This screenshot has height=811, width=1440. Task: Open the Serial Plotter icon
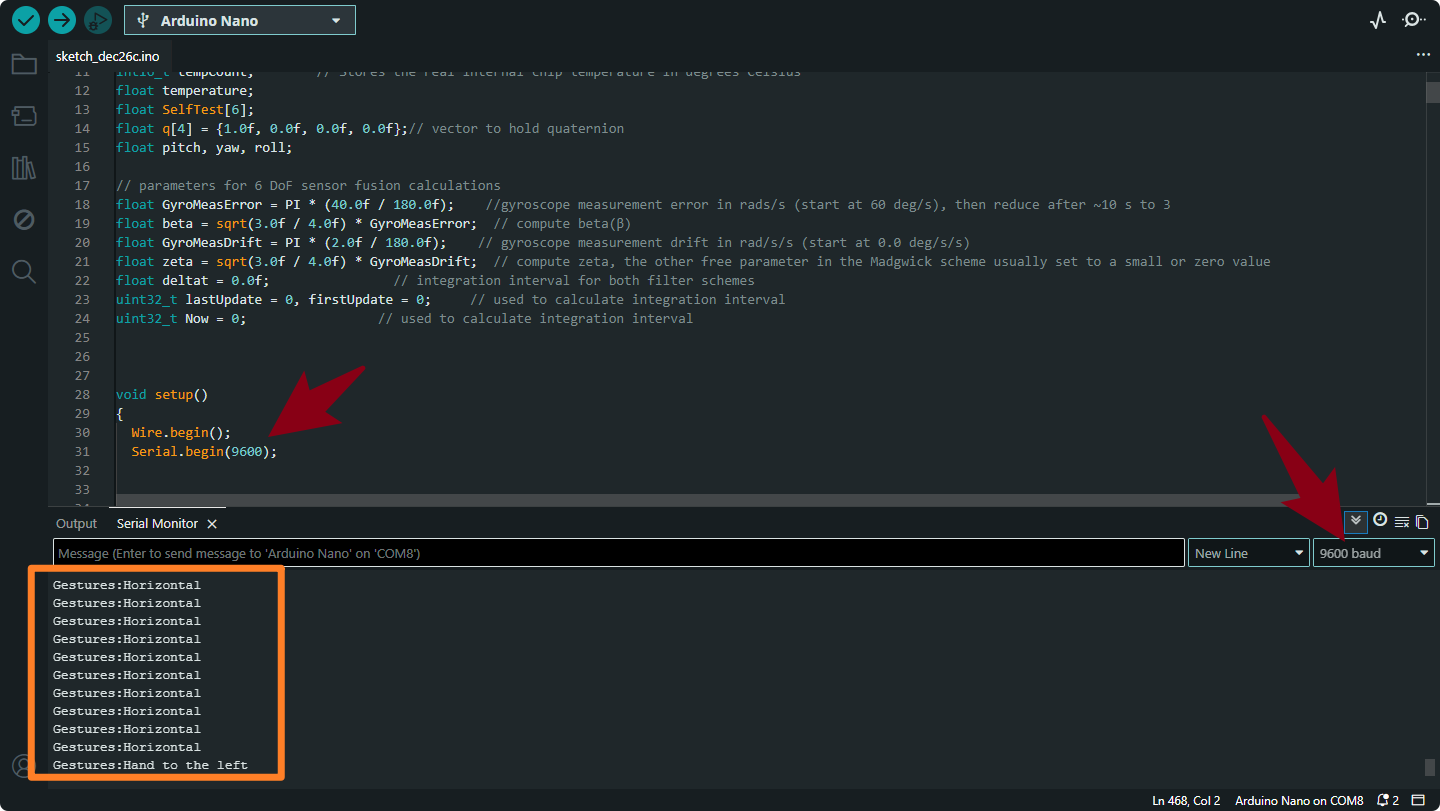[1378, 20]
